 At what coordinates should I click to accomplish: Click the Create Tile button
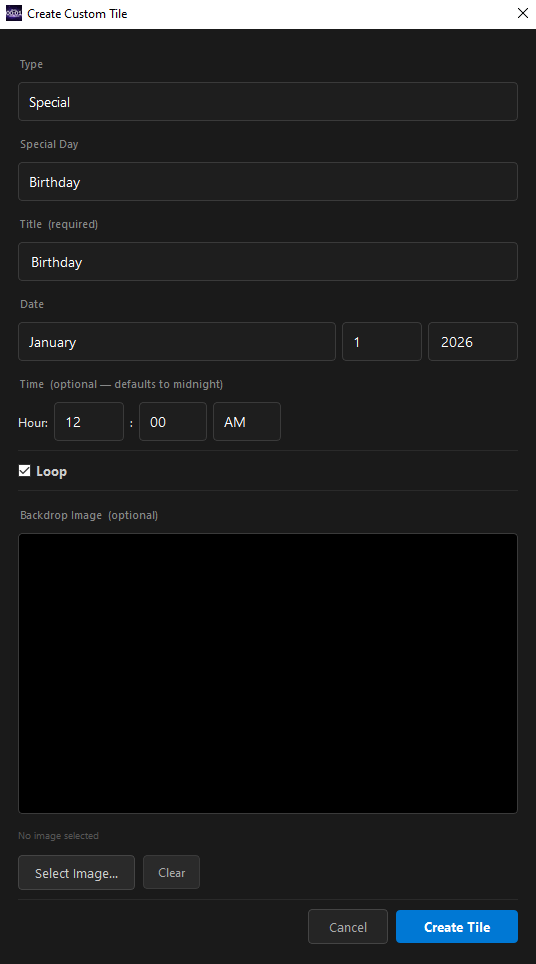(457, 926)
